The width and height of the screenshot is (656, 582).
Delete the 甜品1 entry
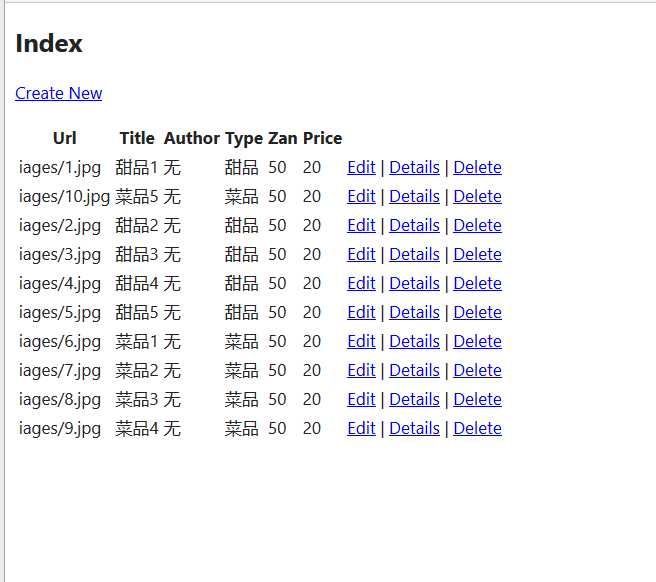tap(477, 167)
